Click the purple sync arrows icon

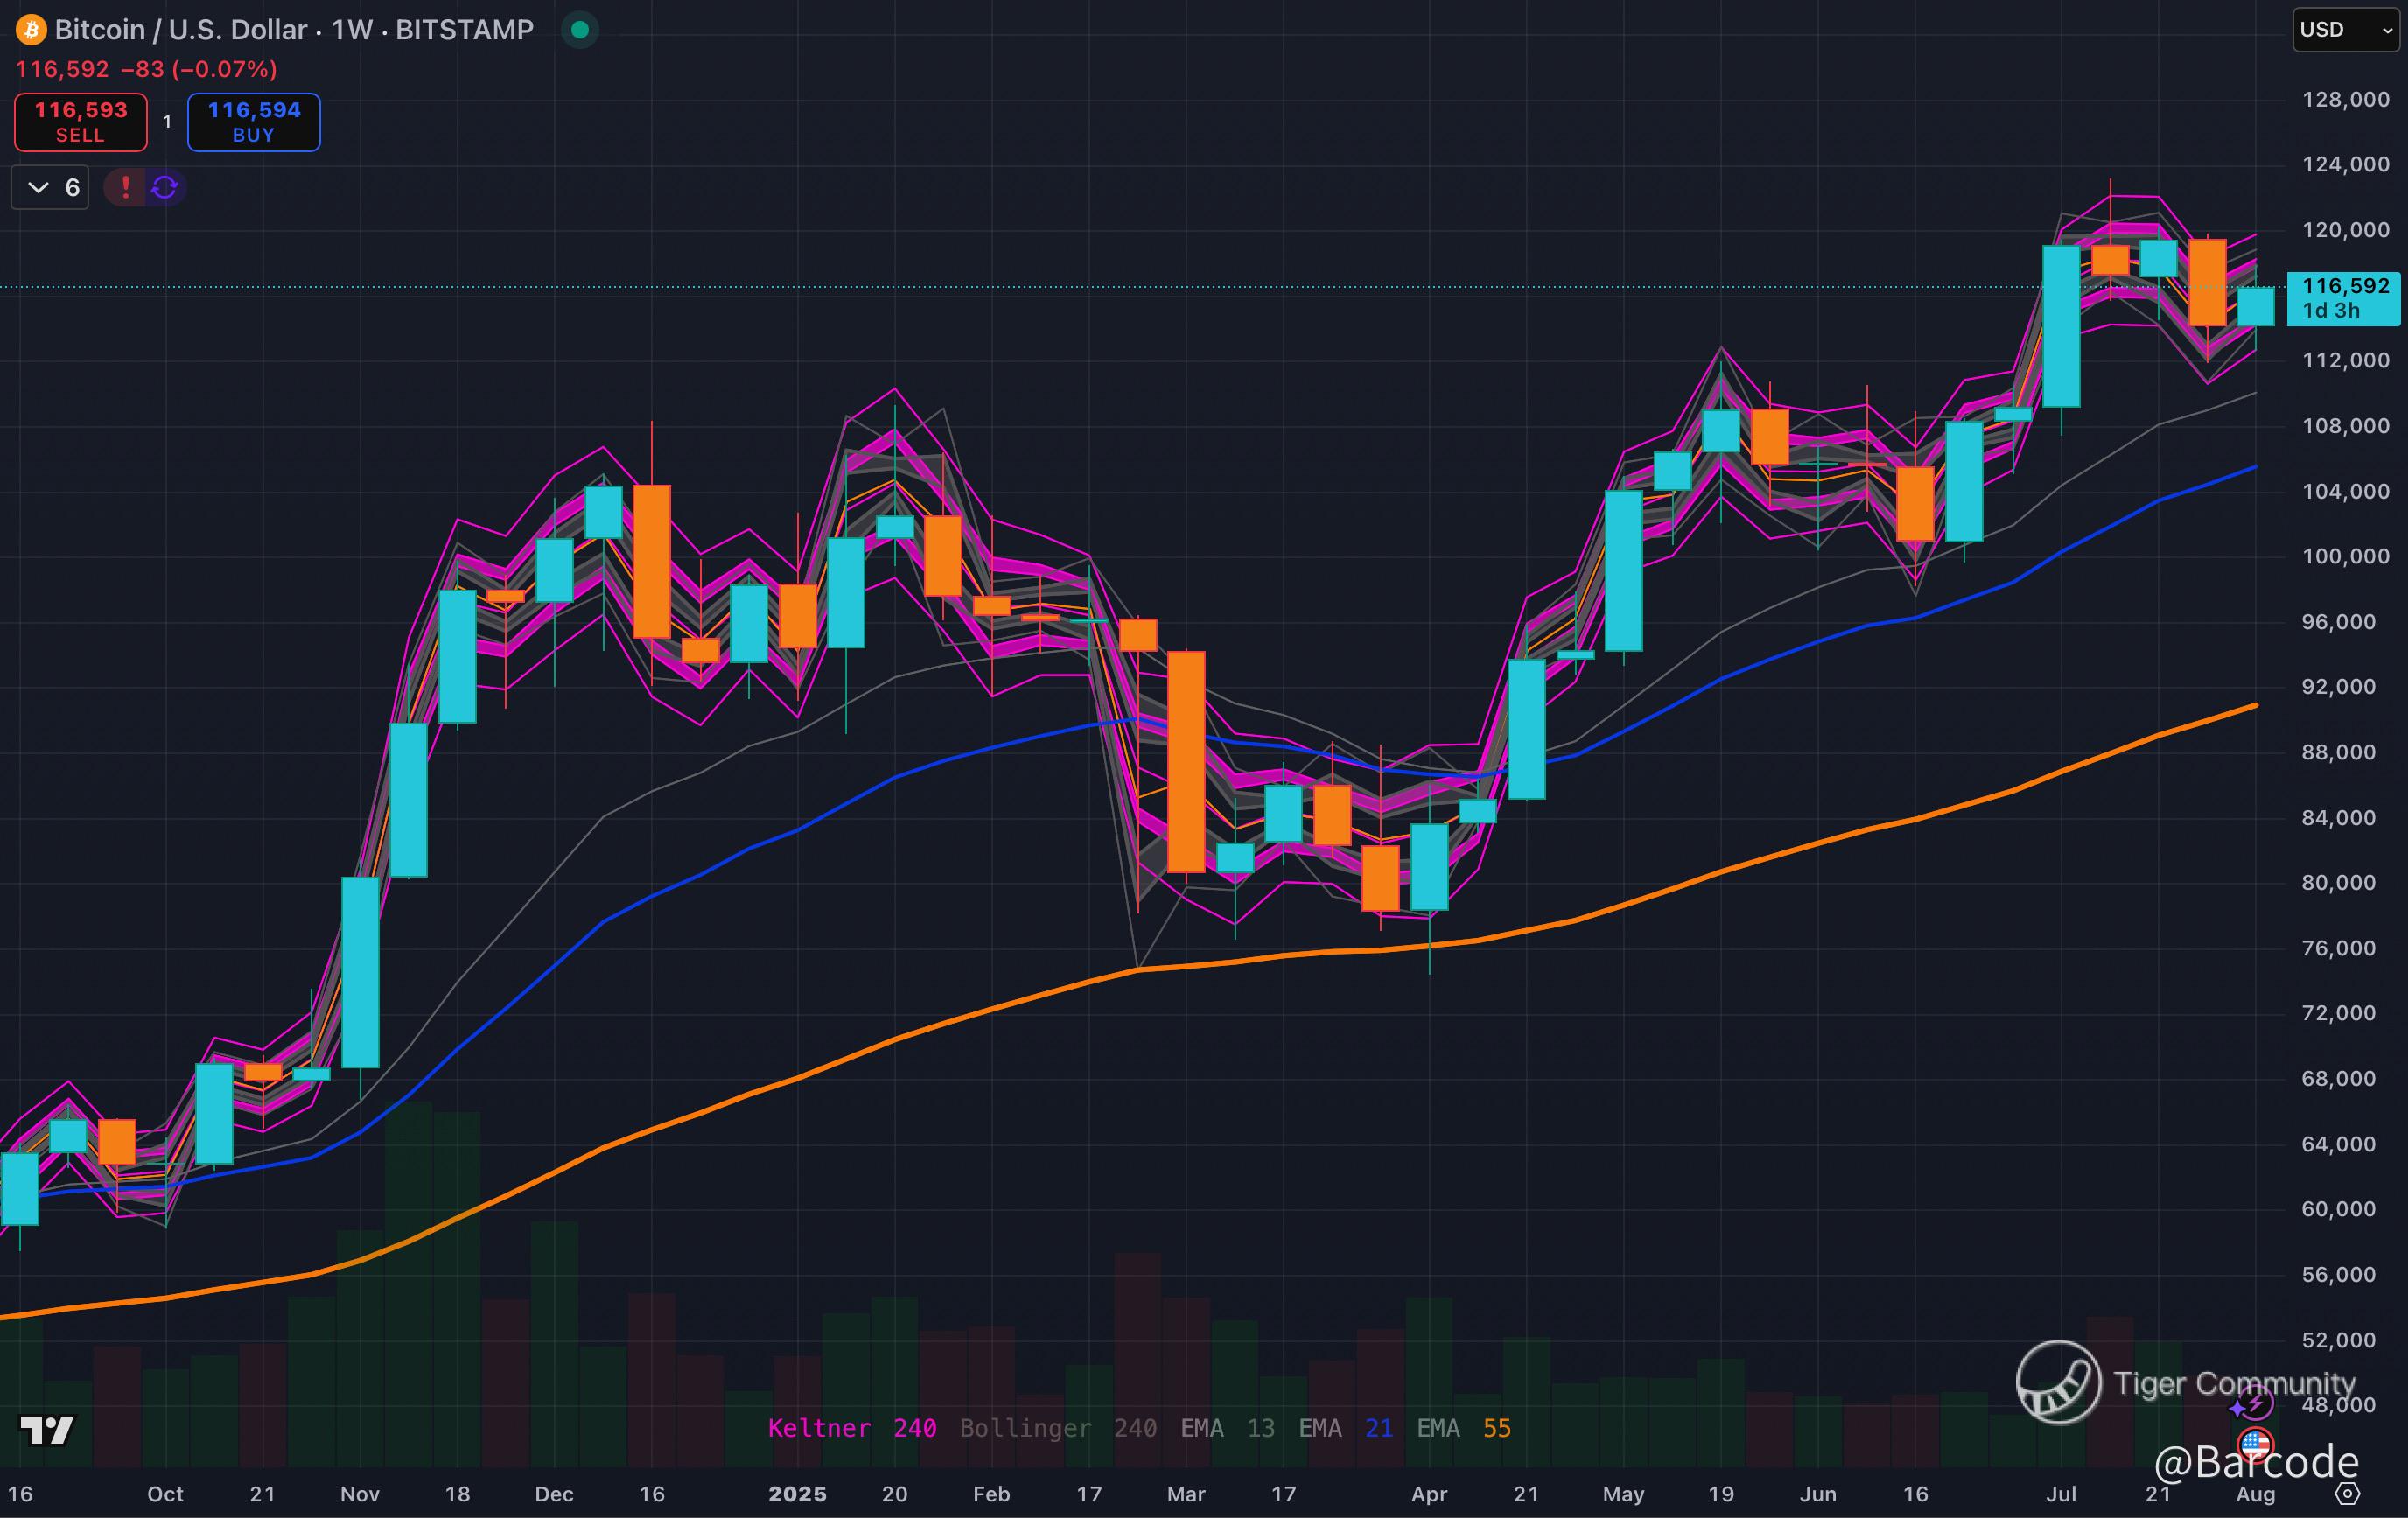[165, 188]
